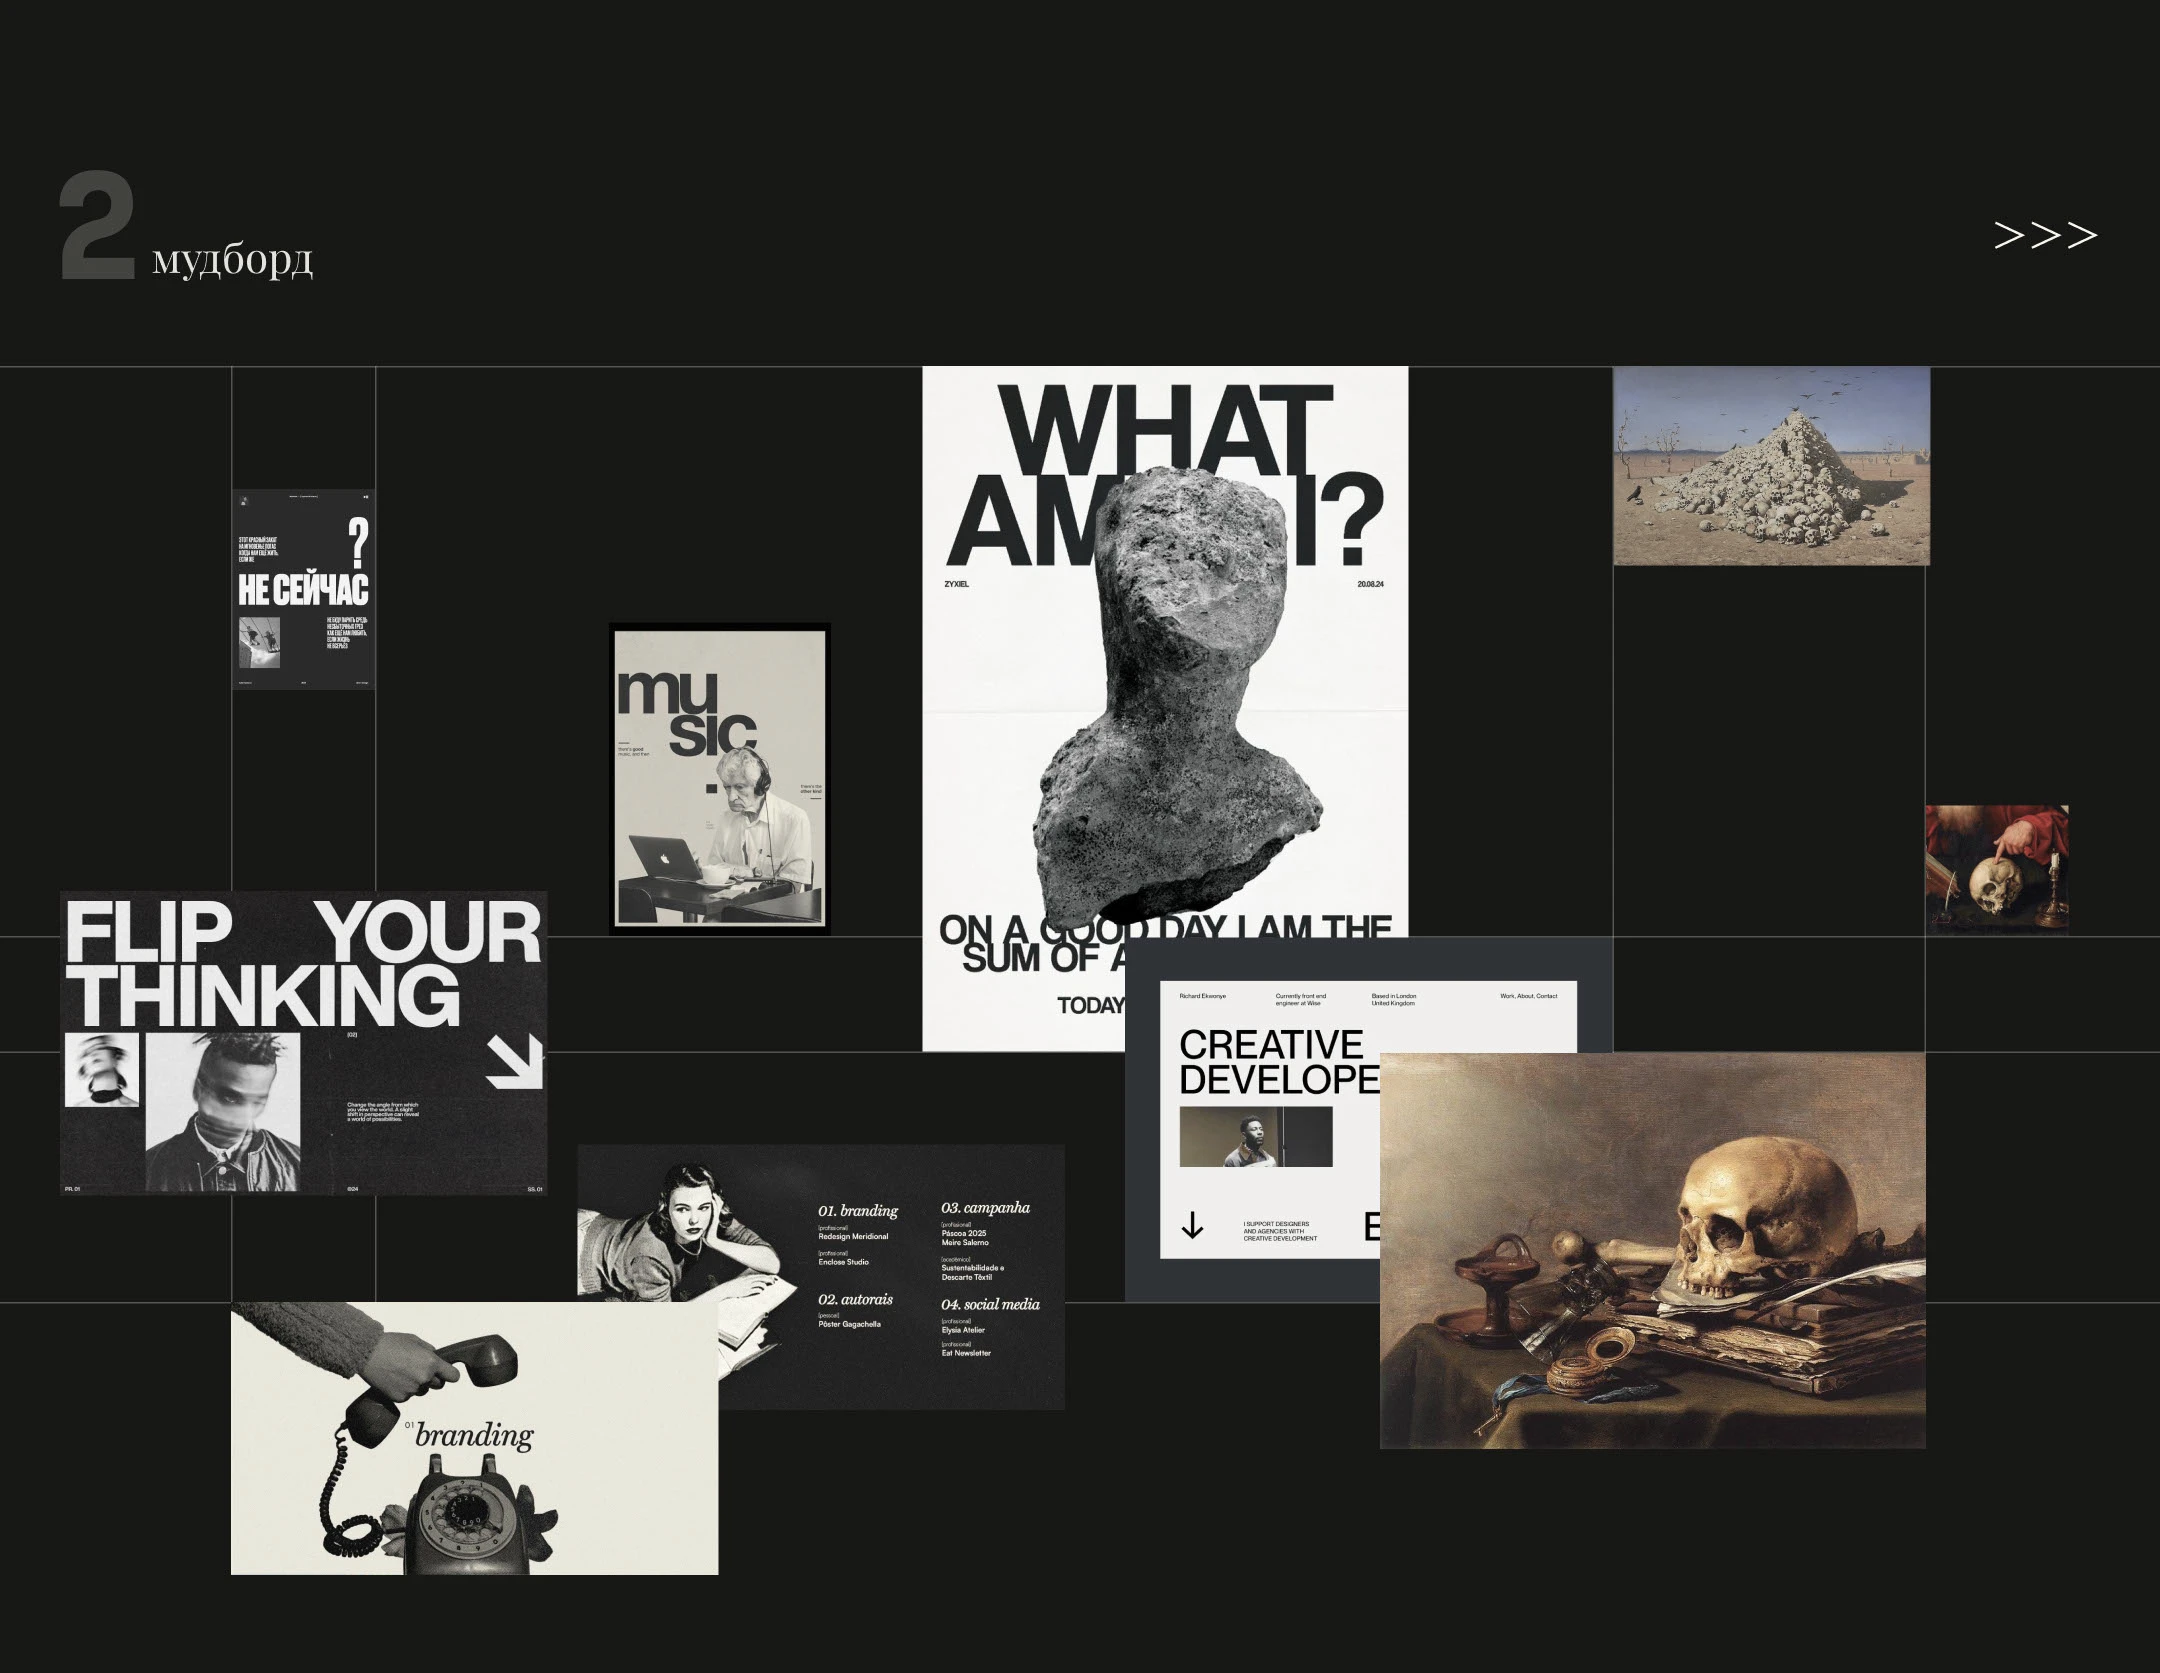The width and height of the screenshot is (2160, 1673).
Task: Select the '03. campanha' menu entry
Action: tap(985, 1208)
